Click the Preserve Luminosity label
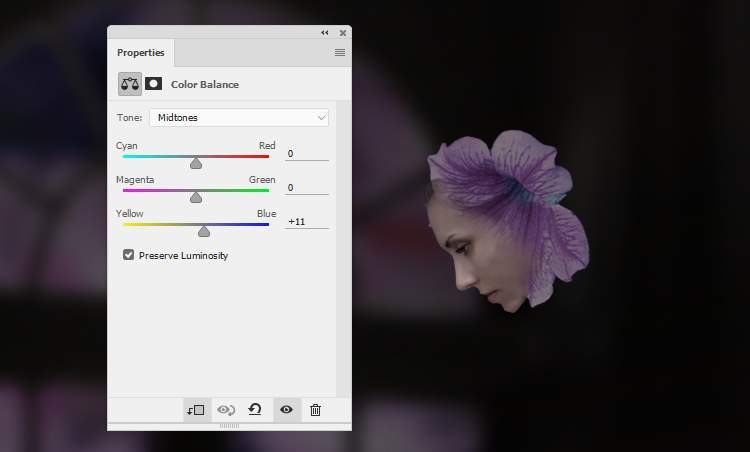750x452 pixels. pos(183,256)
